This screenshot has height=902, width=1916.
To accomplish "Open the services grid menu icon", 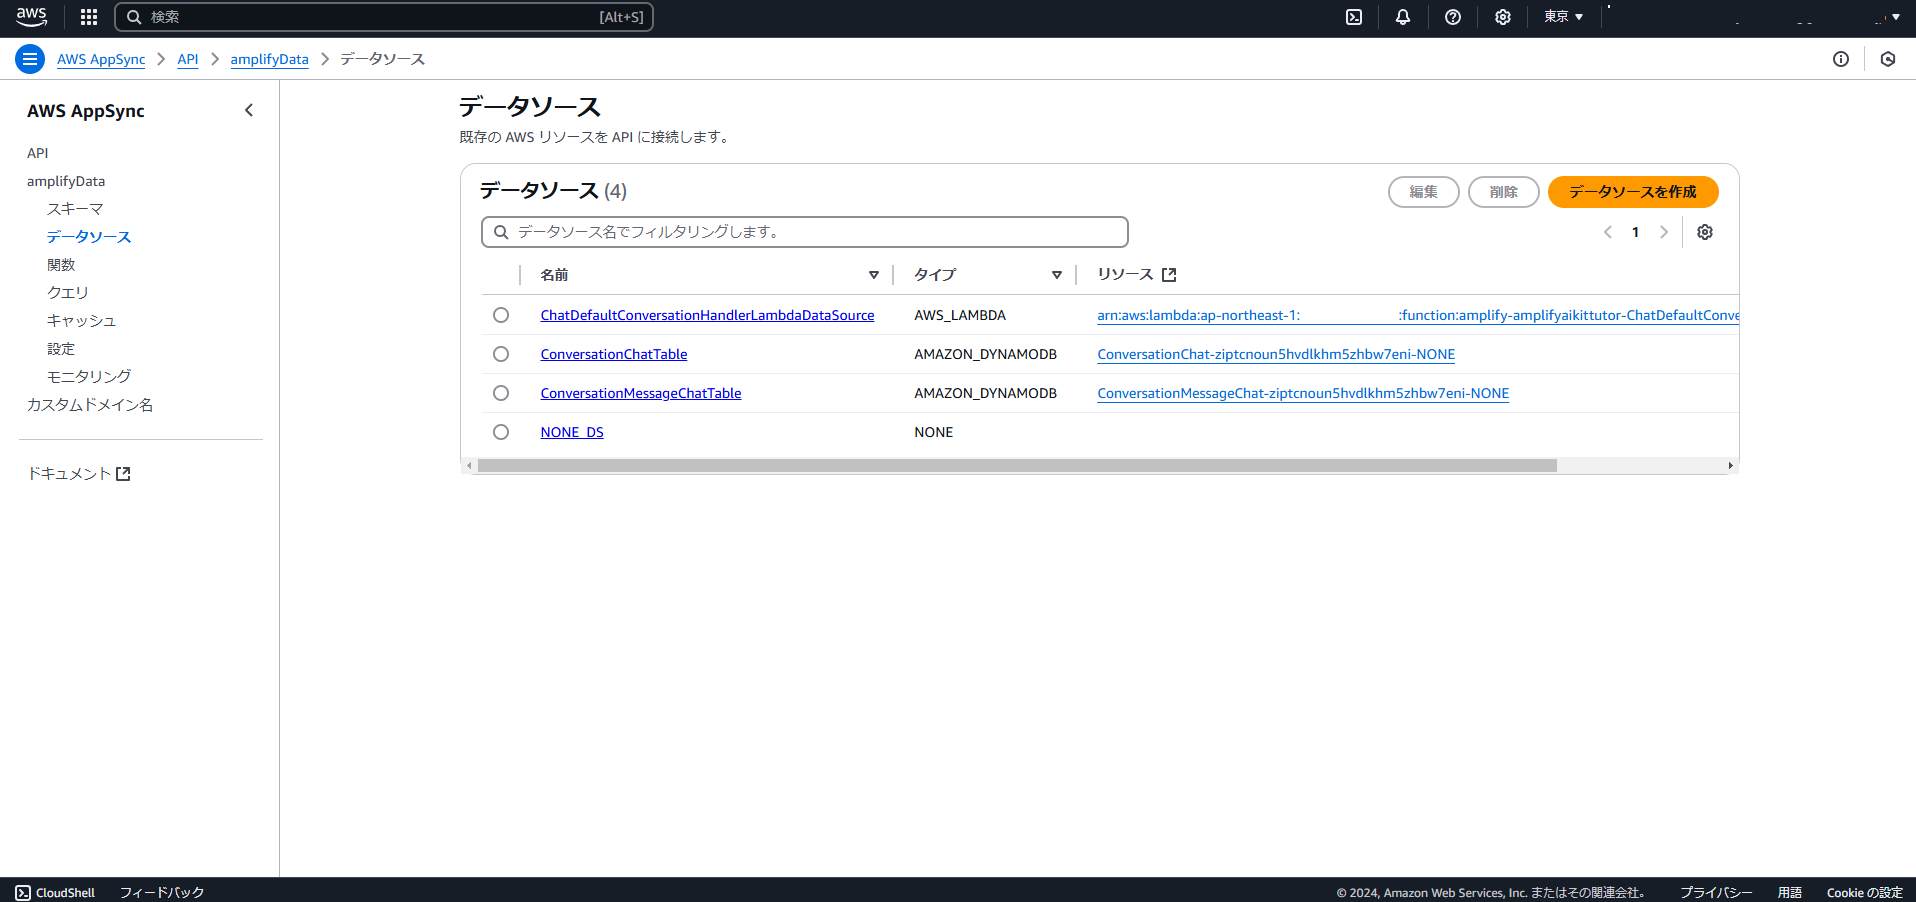I will tap(89, 17).
